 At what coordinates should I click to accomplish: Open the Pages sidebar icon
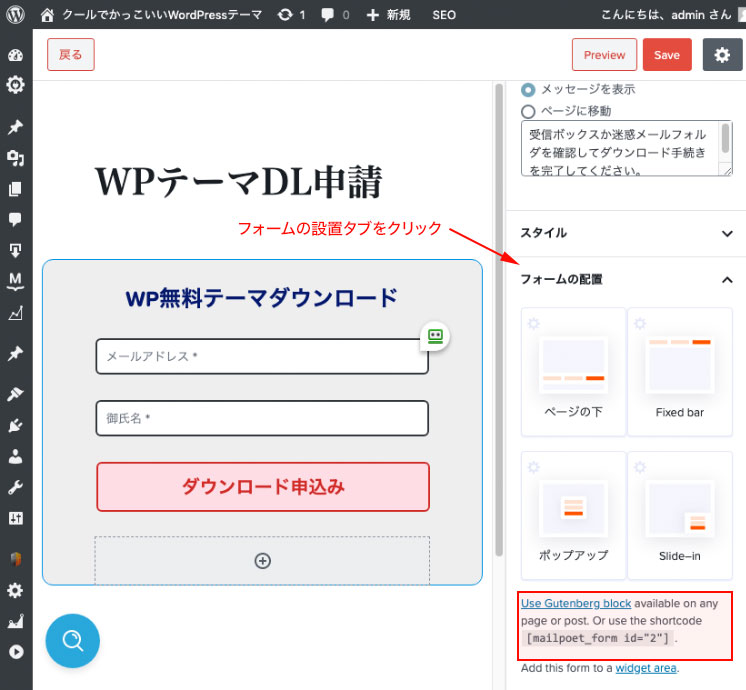(x=15, y=189)
